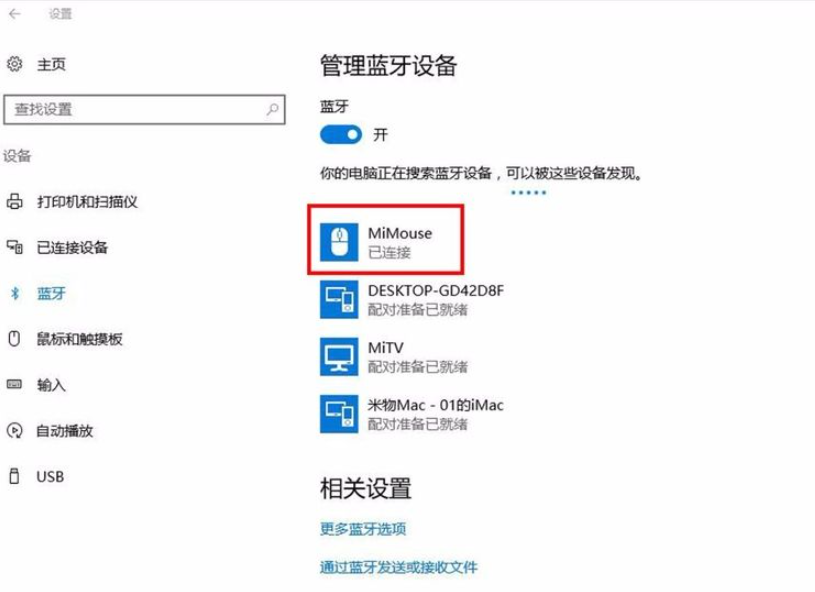Click the keyboard input icon
815x592 pixels.
(x=15, y=385)
